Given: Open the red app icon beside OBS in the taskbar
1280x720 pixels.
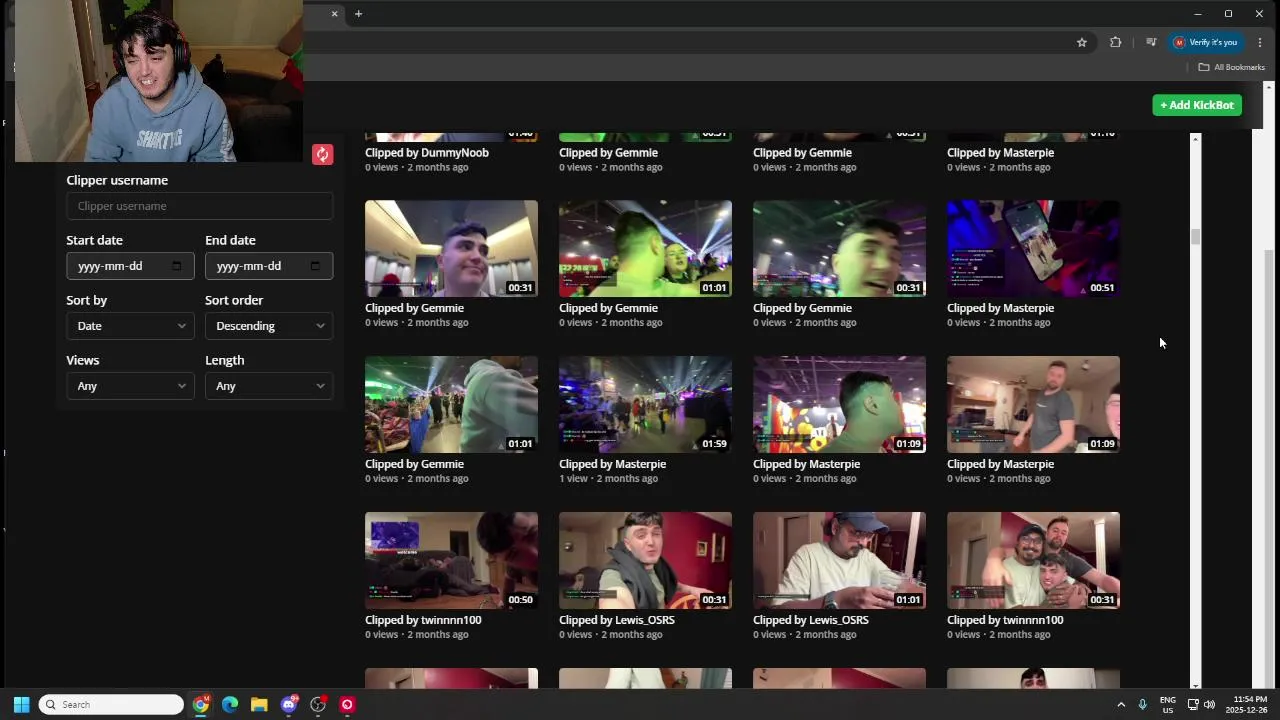Looking at the screenshot, I should click(347, 704).
